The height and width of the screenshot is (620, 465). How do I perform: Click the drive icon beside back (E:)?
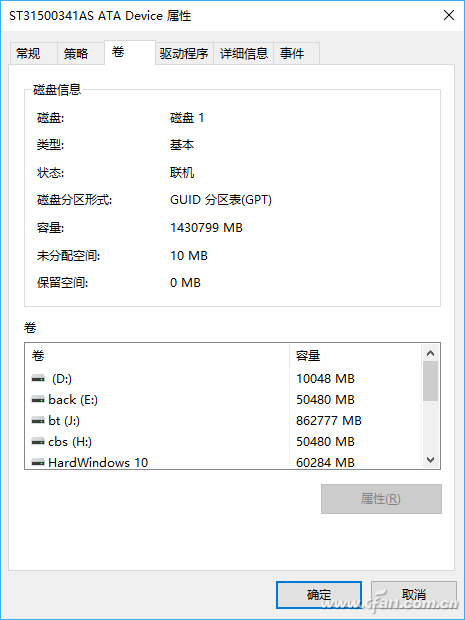38,400
